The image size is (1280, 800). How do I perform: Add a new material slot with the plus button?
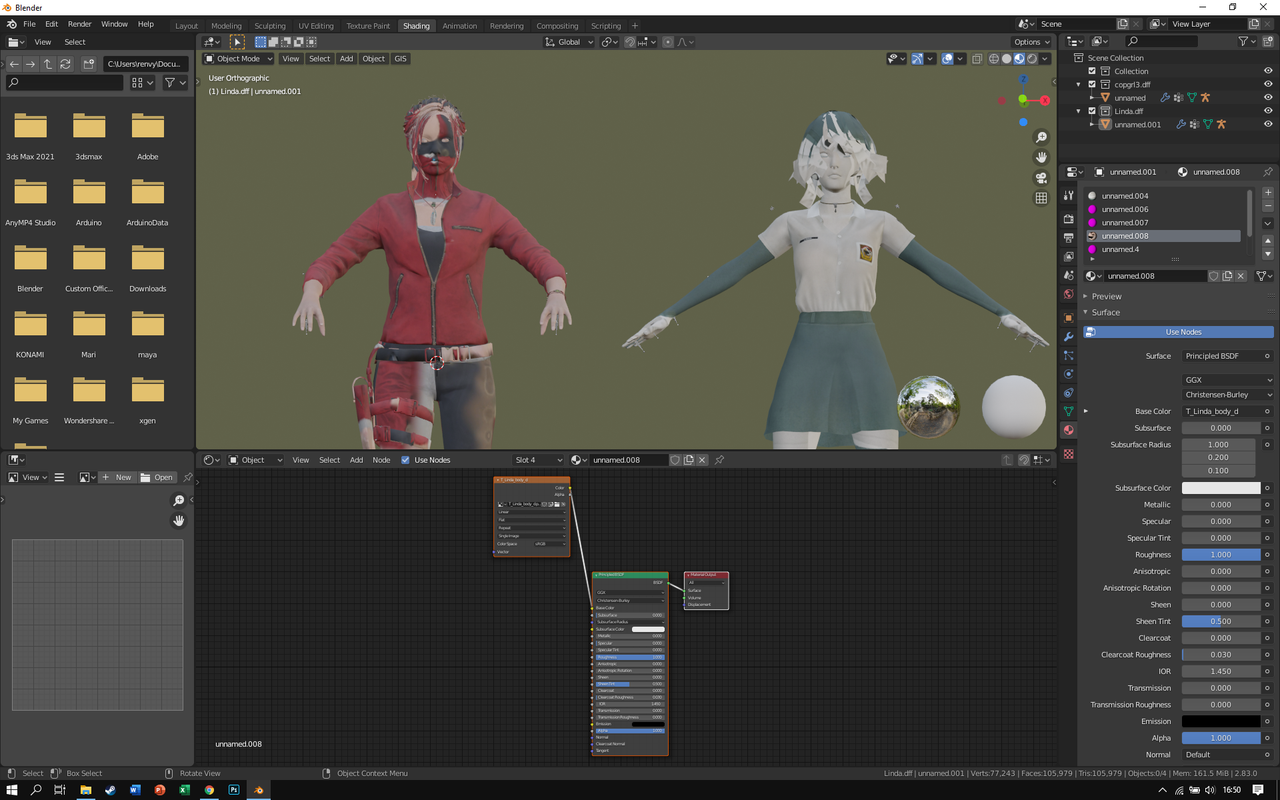pos(1267,190)
